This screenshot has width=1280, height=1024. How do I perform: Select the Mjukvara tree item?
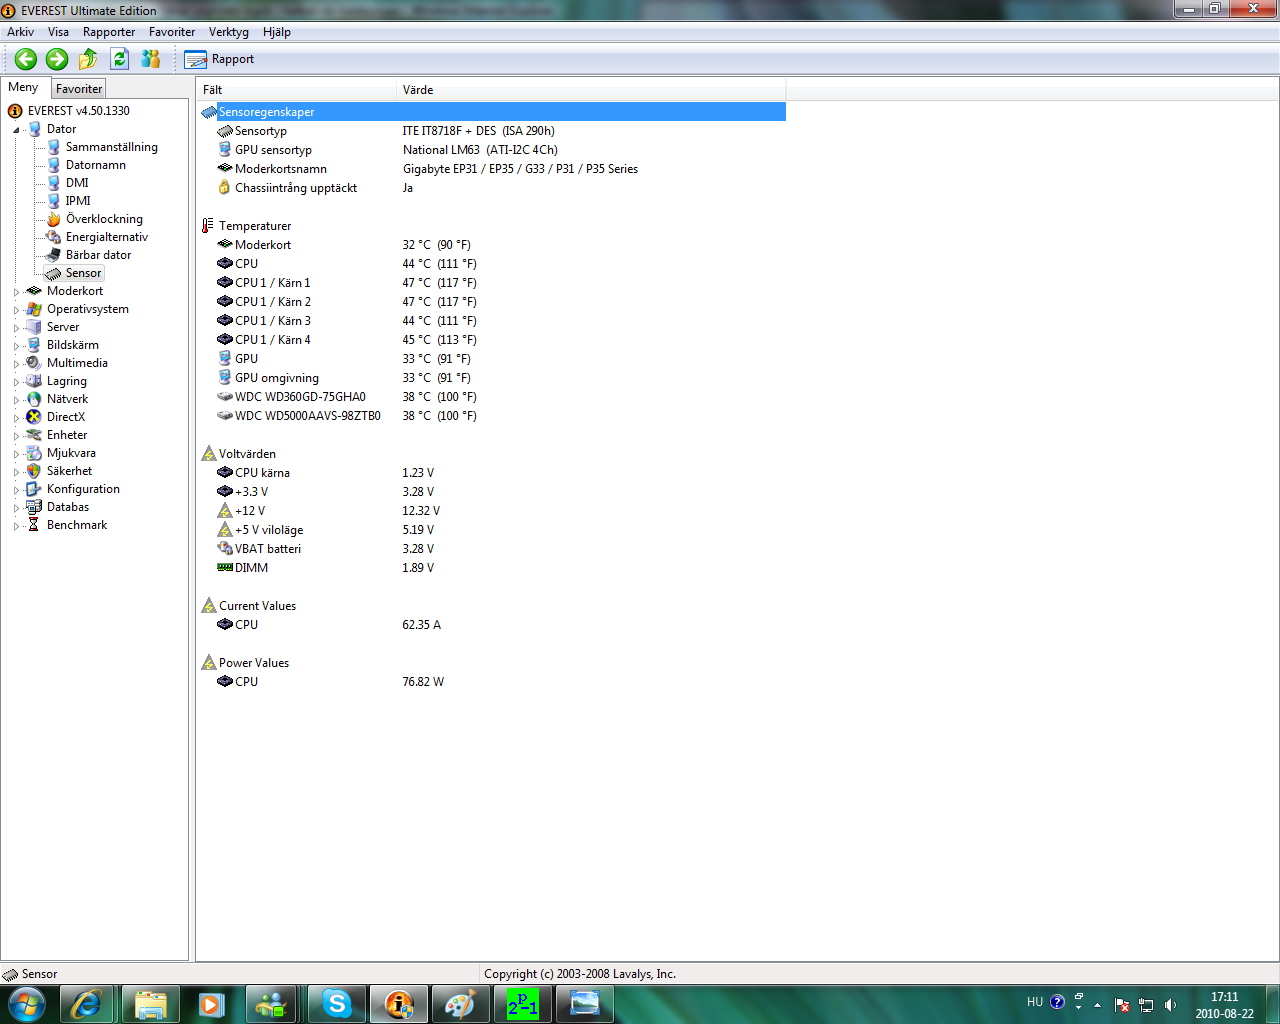tap(71, 453)
